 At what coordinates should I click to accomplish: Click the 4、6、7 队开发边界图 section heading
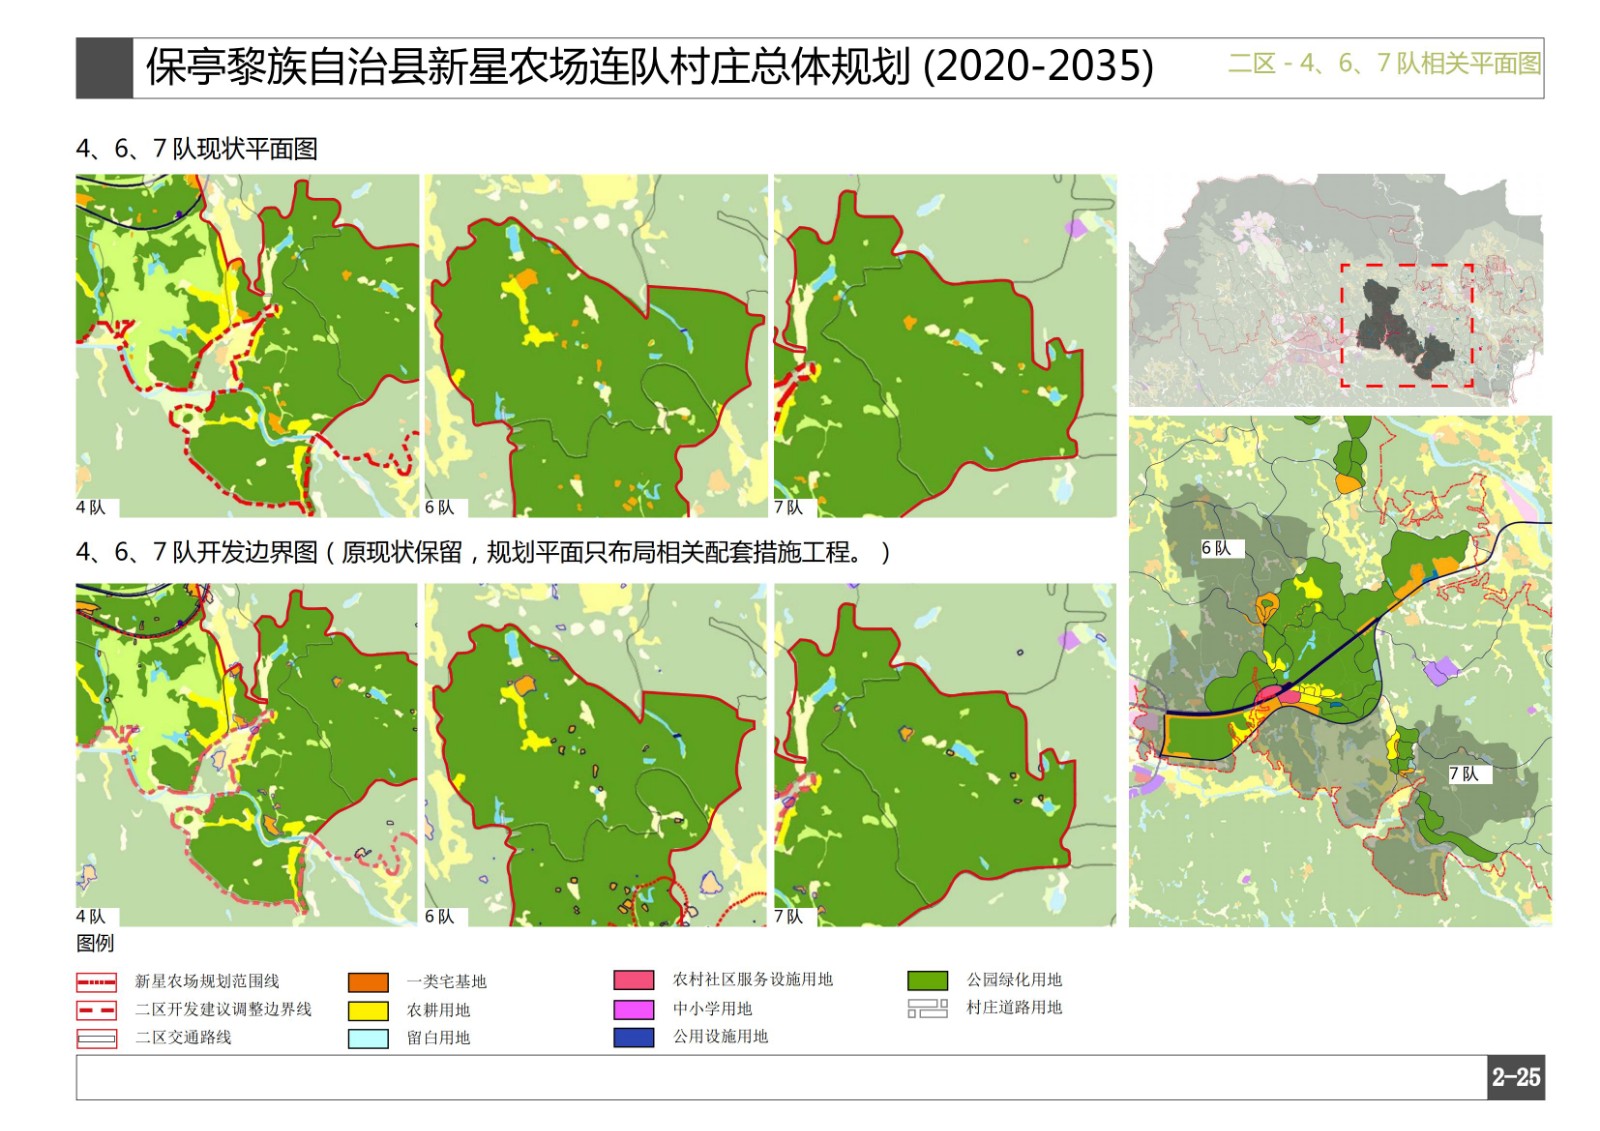(x=483, y=552)
